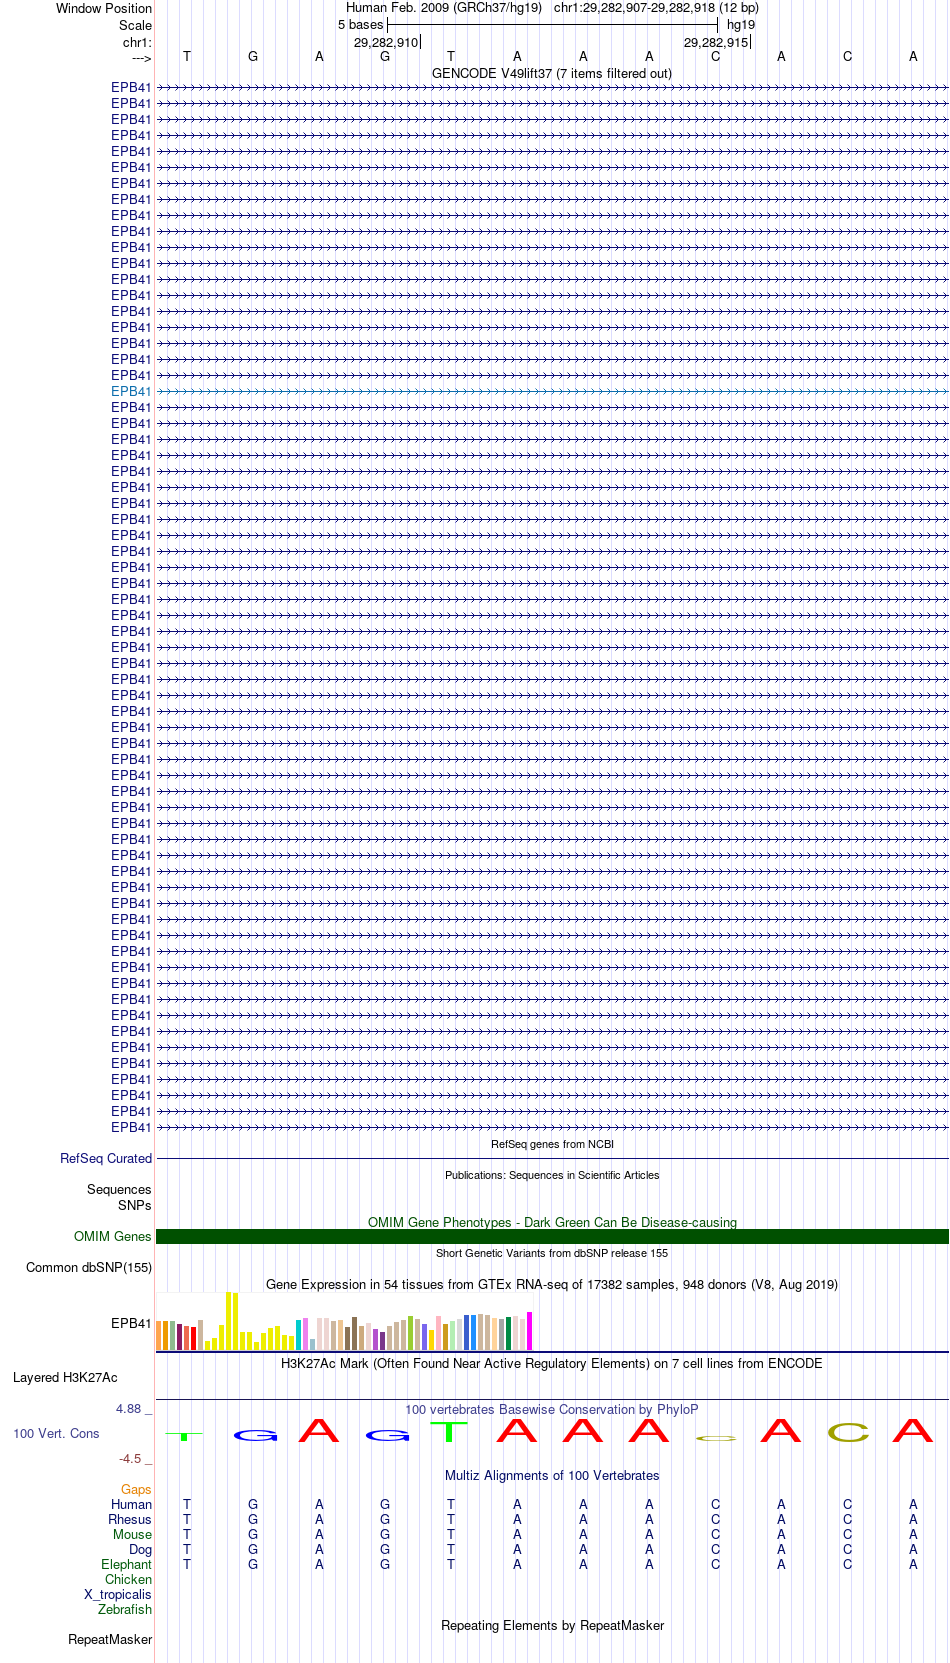Select the 29,282,910 position marker

386,43
